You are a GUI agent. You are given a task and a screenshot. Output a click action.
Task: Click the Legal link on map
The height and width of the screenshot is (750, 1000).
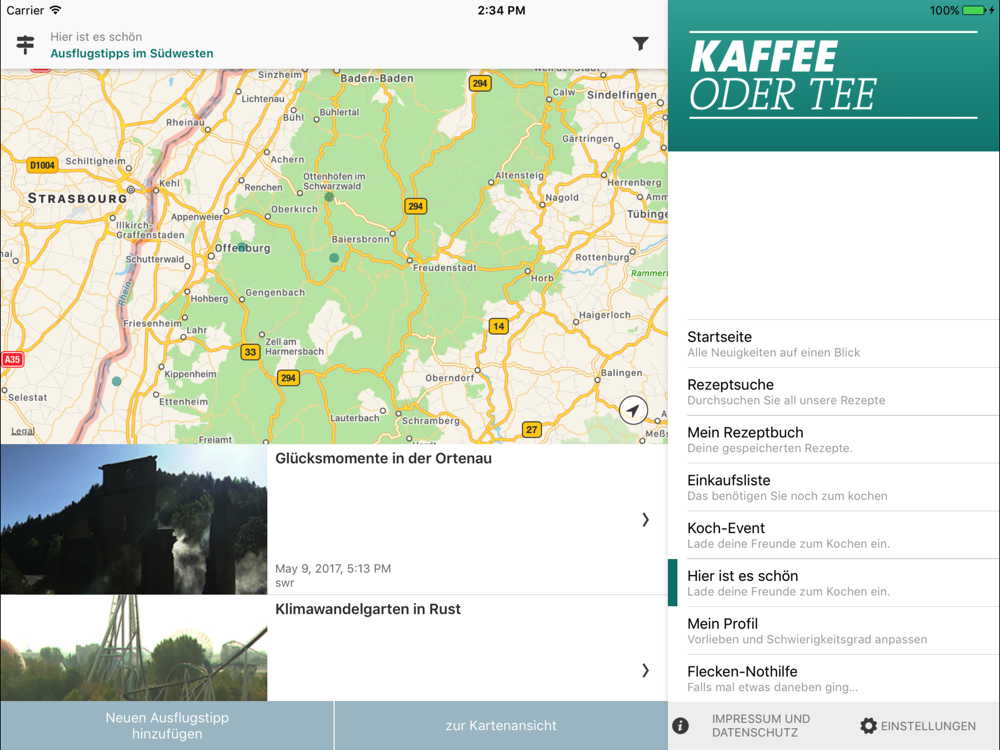pyautogui.click(x=22, y=431)
